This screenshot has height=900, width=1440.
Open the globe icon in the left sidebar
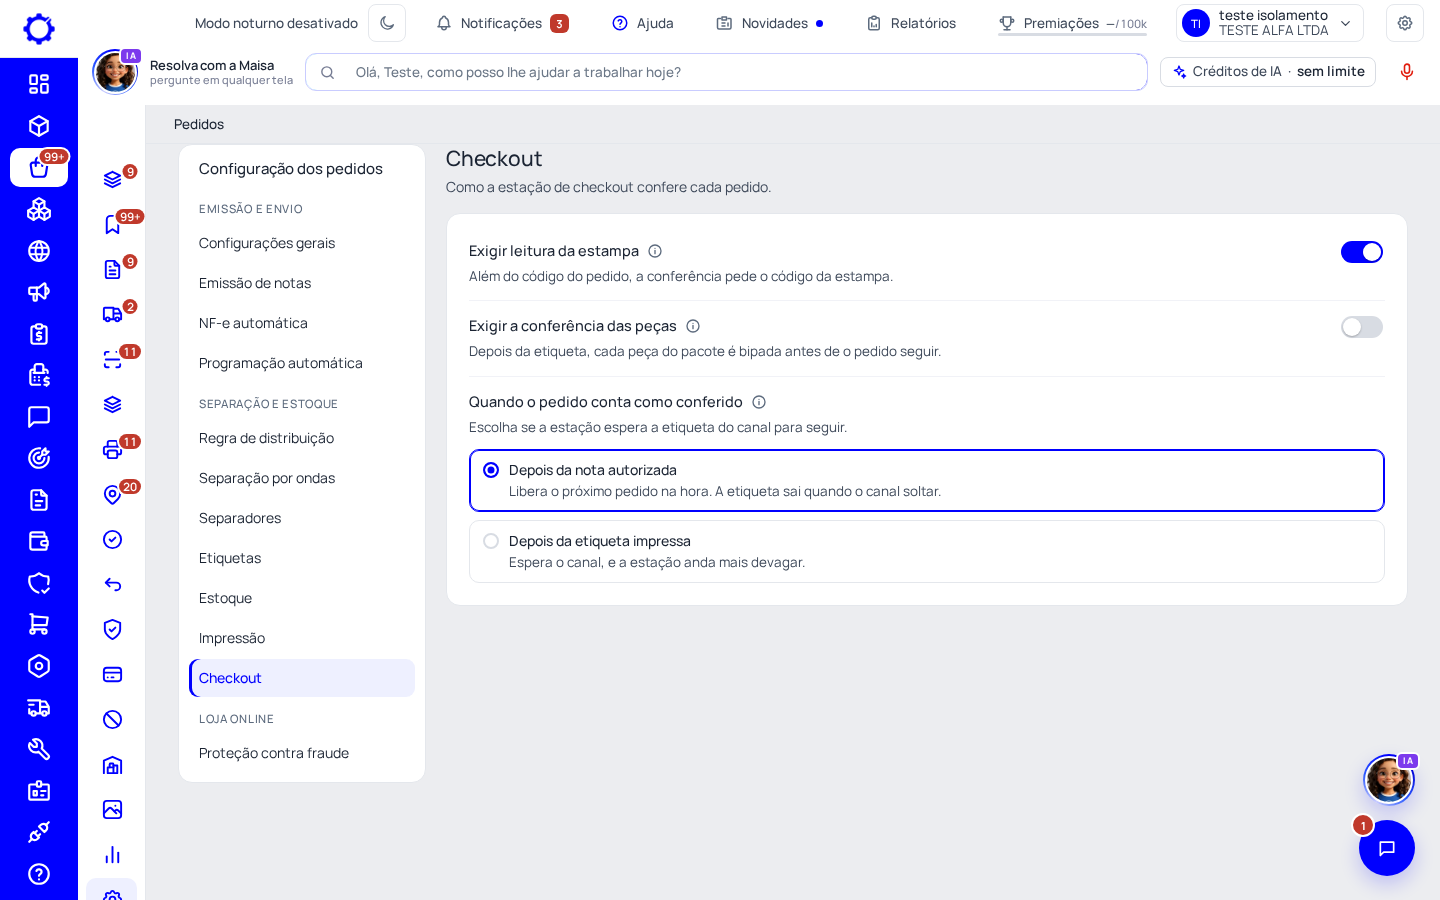pos(39,251)
